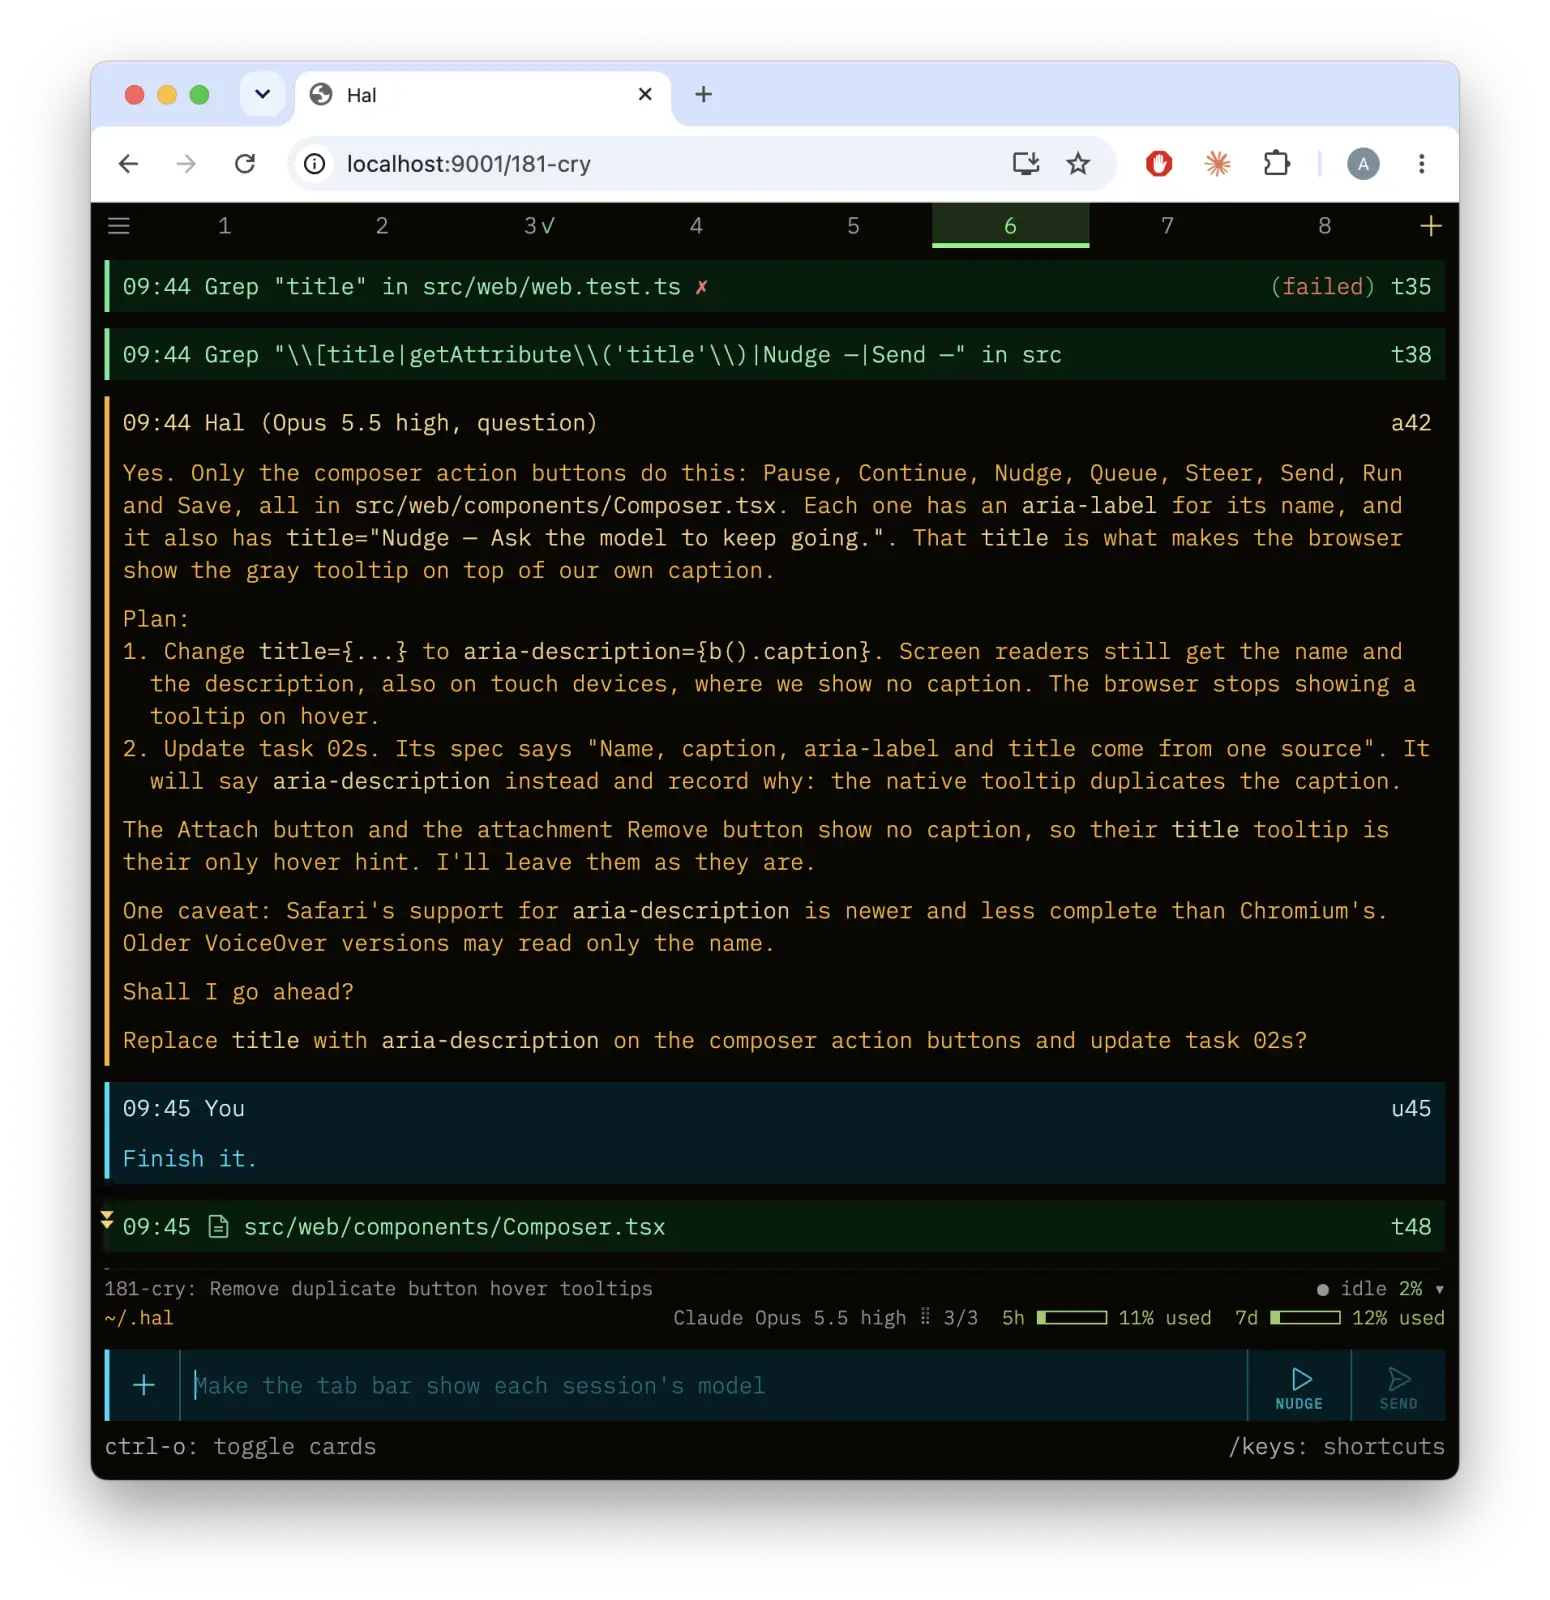Open the browser three-dot menu
1550x1600 pixels.
(x=1421, y=164)
